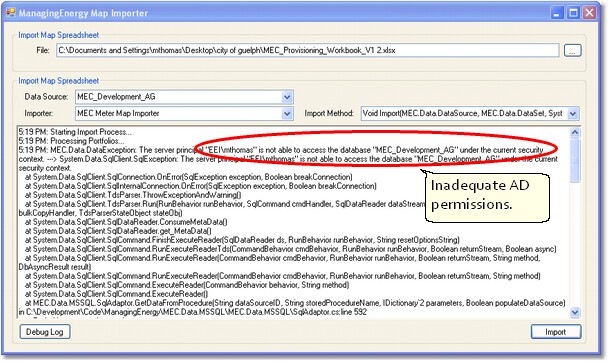The image size is (608, 362).
Task: Minimize the Map Importer window
Action: coord(557,13)
